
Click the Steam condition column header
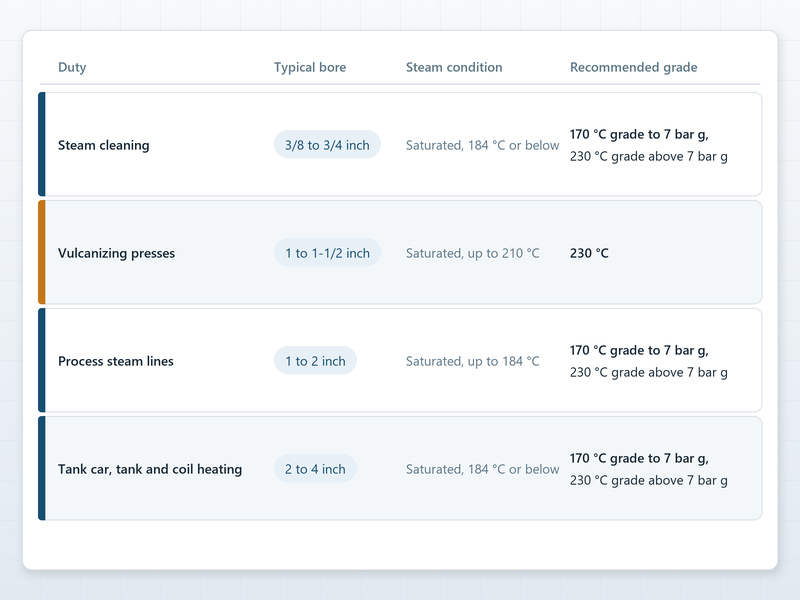pyautogui.click(x=454, y=67)
